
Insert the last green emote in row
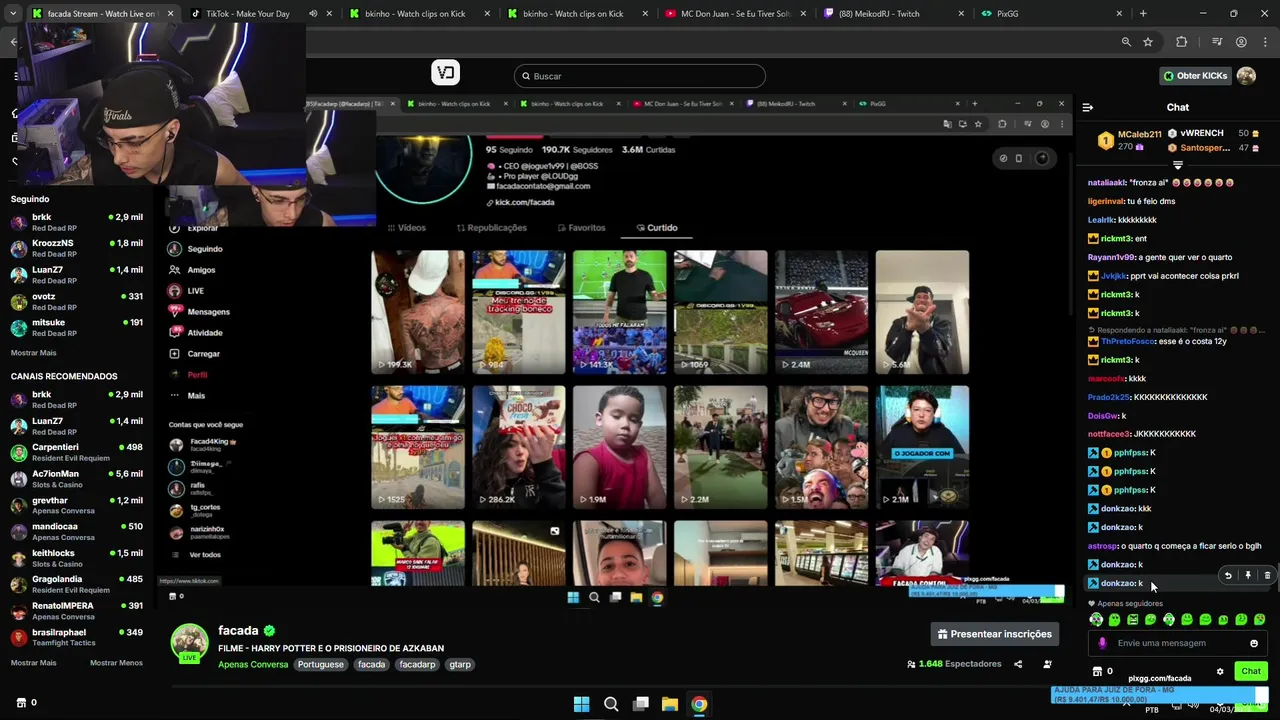tap(1259, 620)
